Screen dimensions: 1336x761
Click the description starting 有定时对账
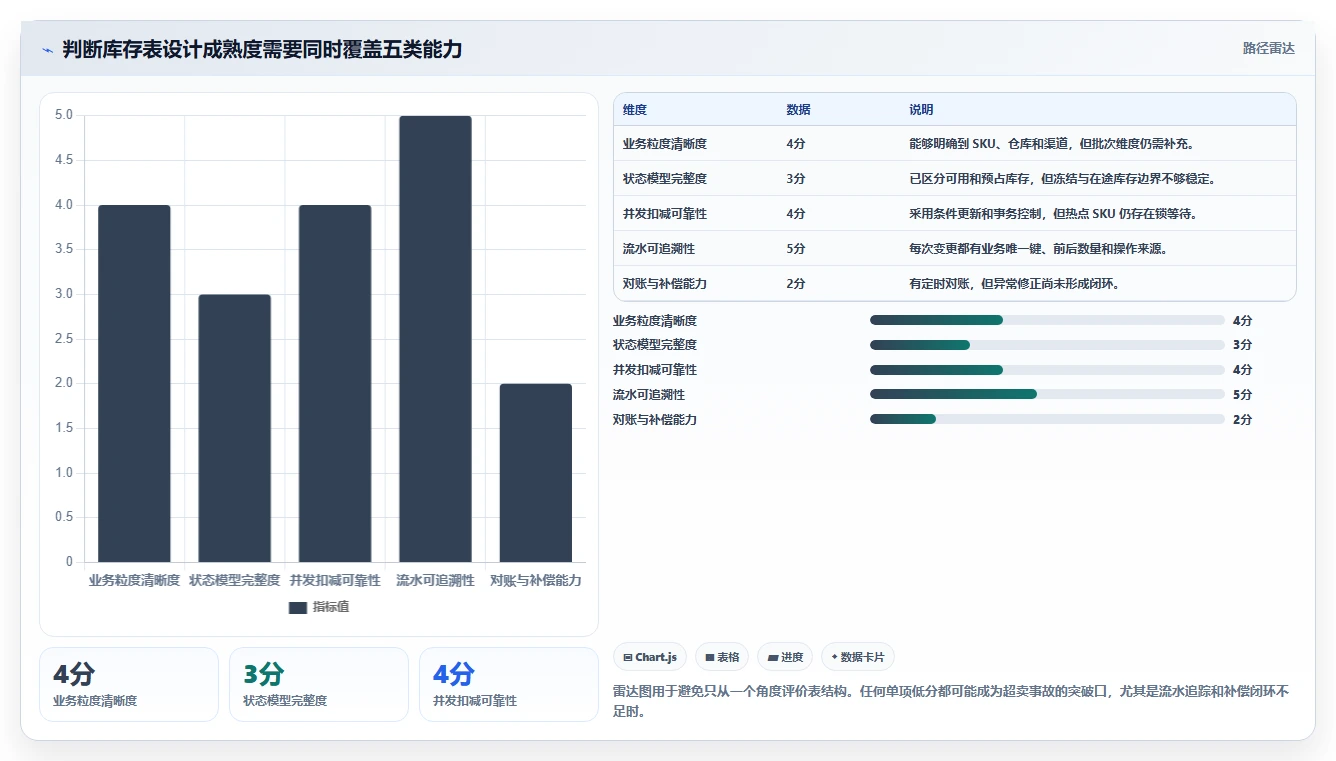[x=1014, y=284]
